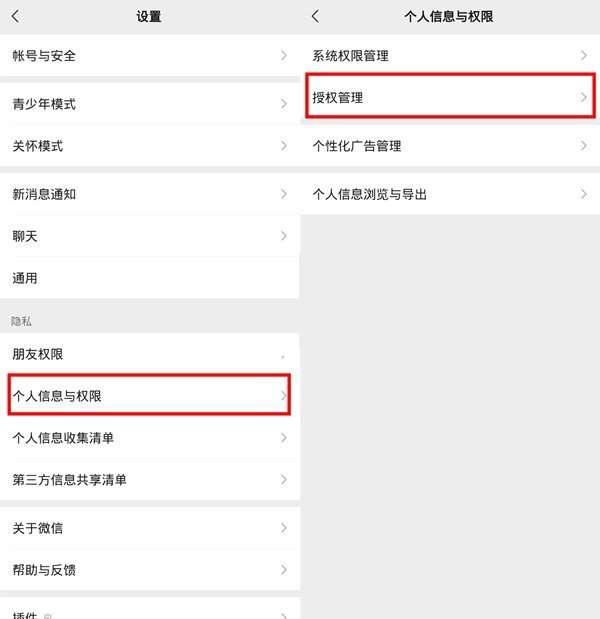Screen dimensions: 600x619
Task: Click arrow next to 关于微信
Action: click(283, 528)
